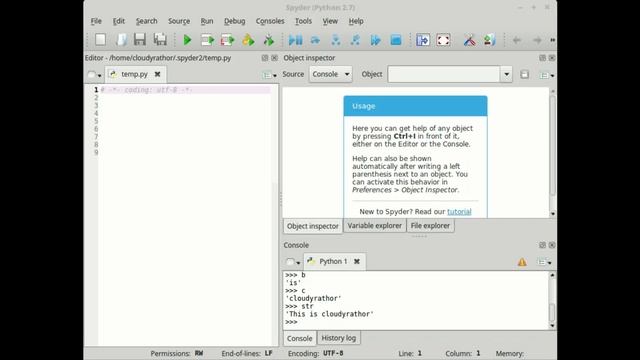Expand the Object combo box arrow
This screenshot has height=360, width=640.
click(507, 74)
